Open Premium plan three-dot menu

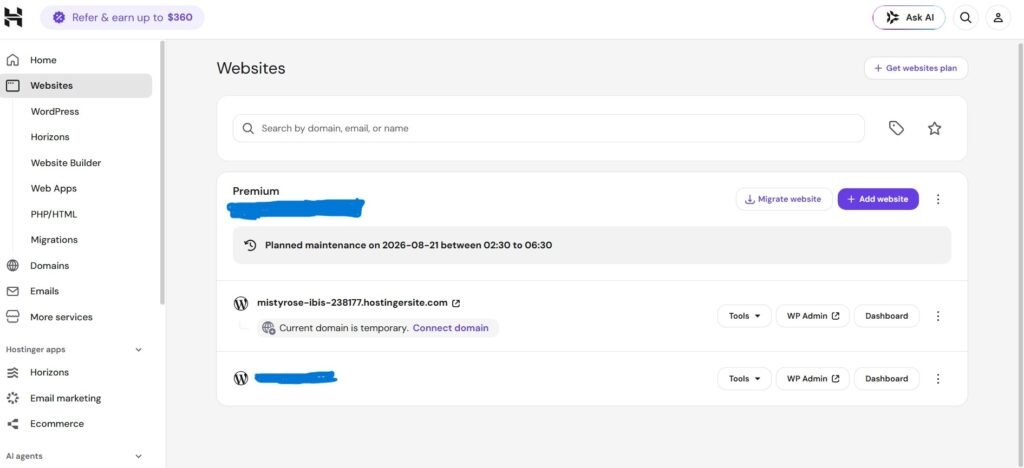(x=938, y=199)
